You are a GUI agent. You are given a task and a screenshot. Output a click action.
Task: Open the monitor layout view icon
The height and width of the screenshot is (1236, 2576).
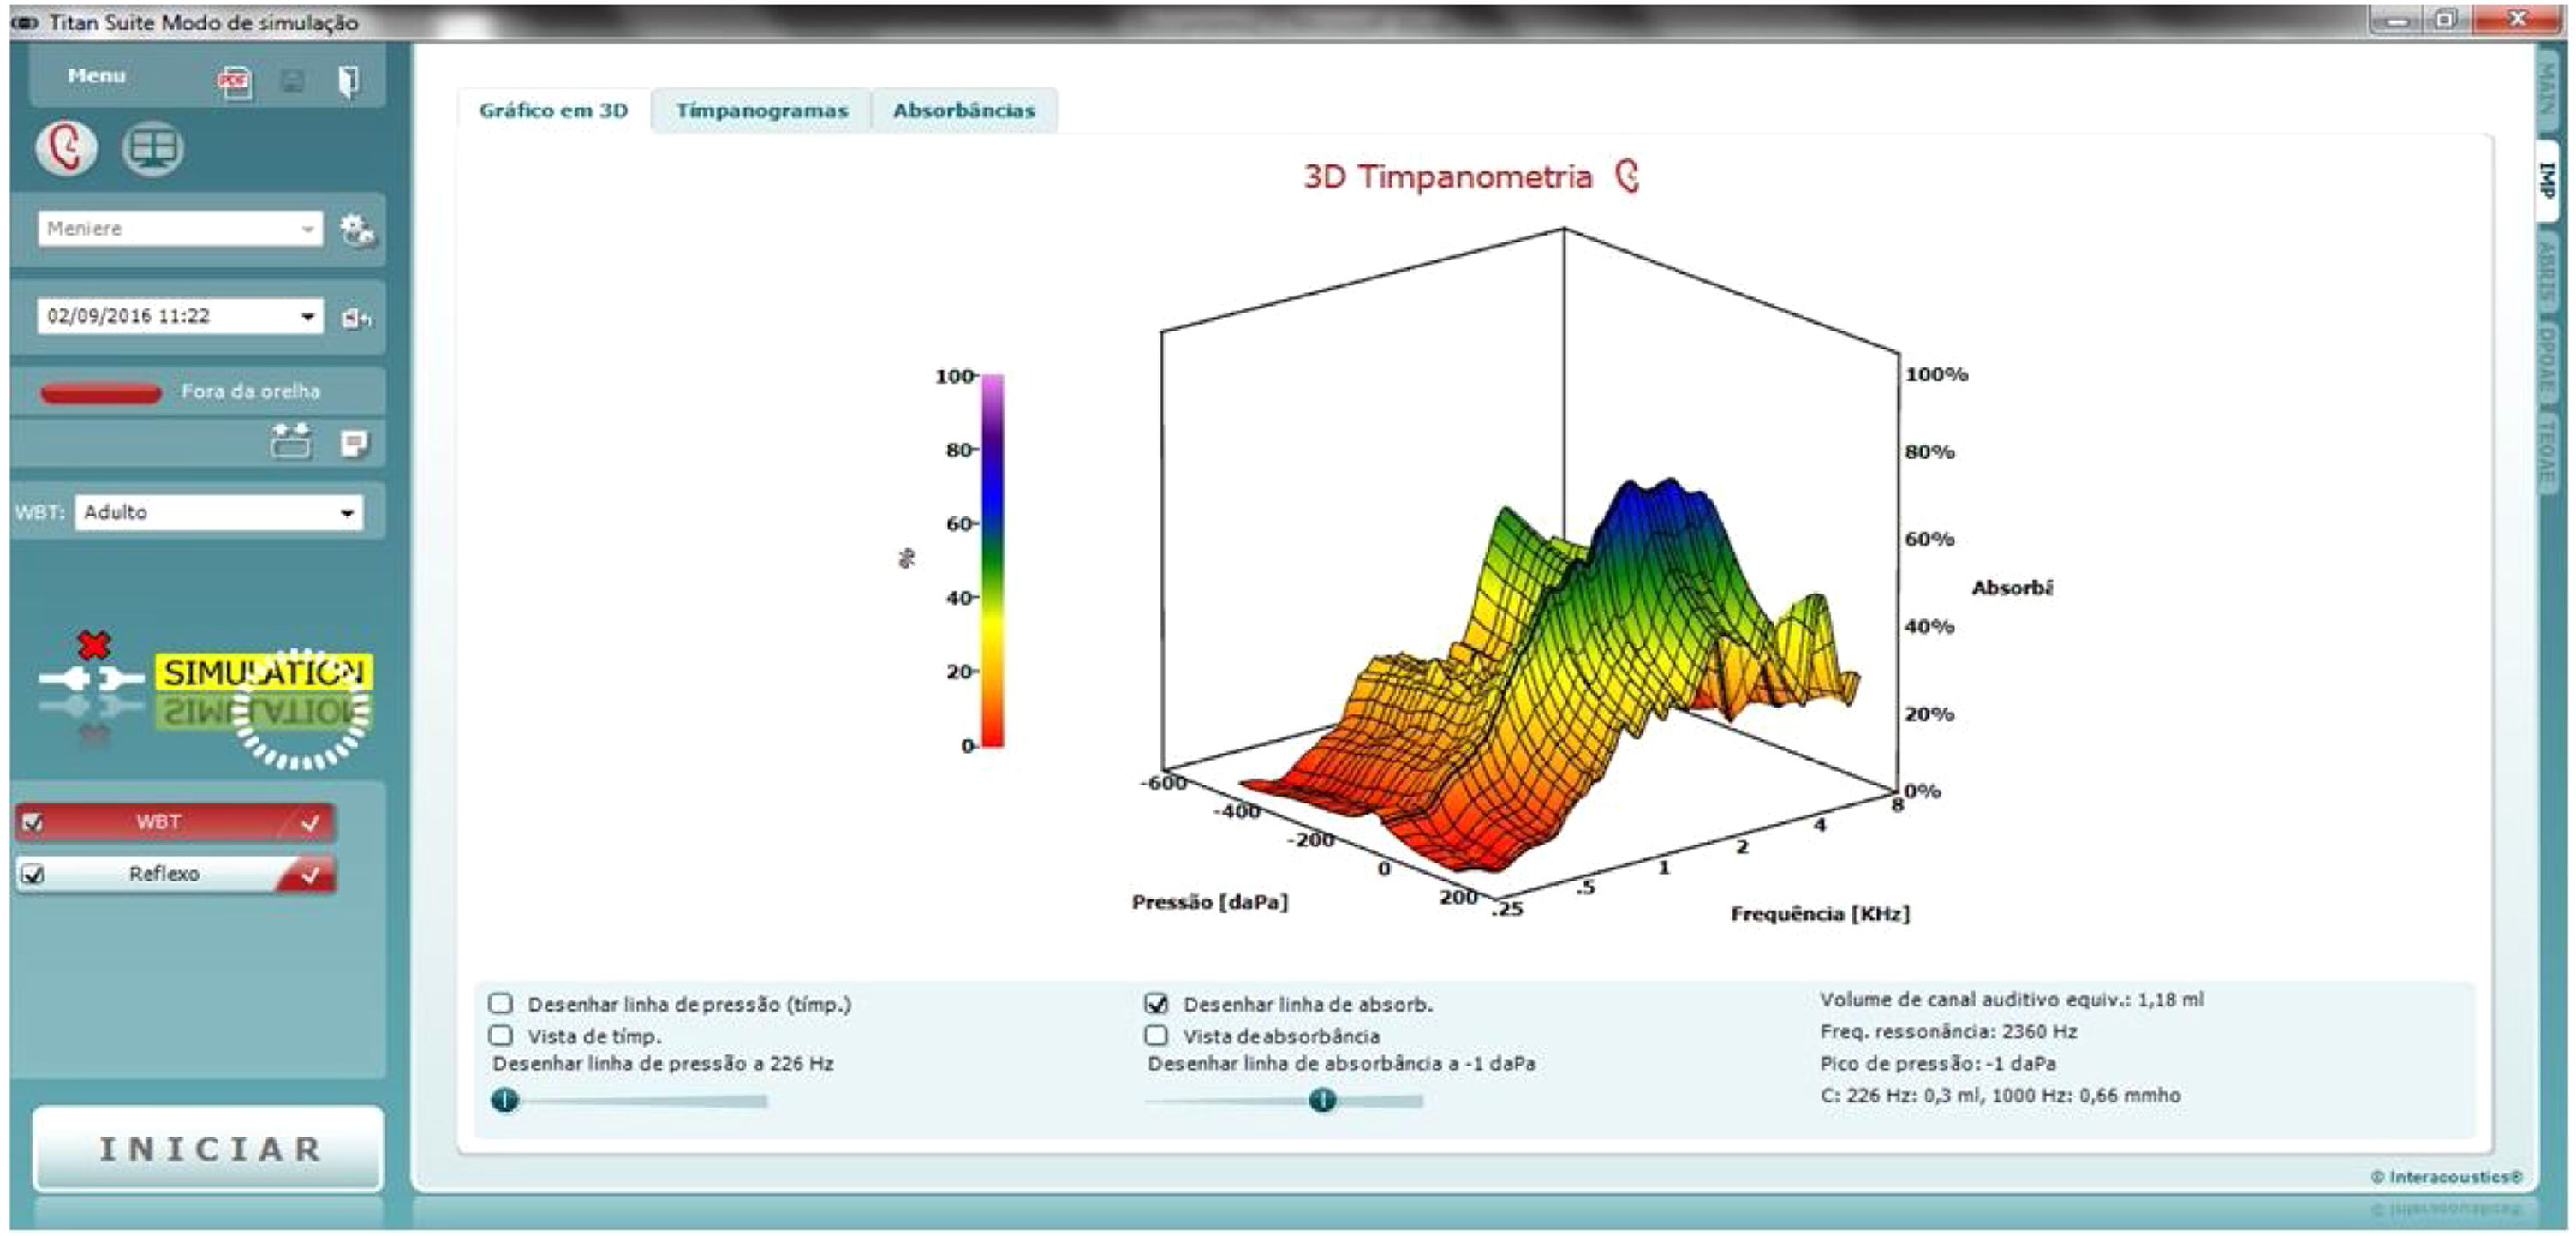(152, 149)
